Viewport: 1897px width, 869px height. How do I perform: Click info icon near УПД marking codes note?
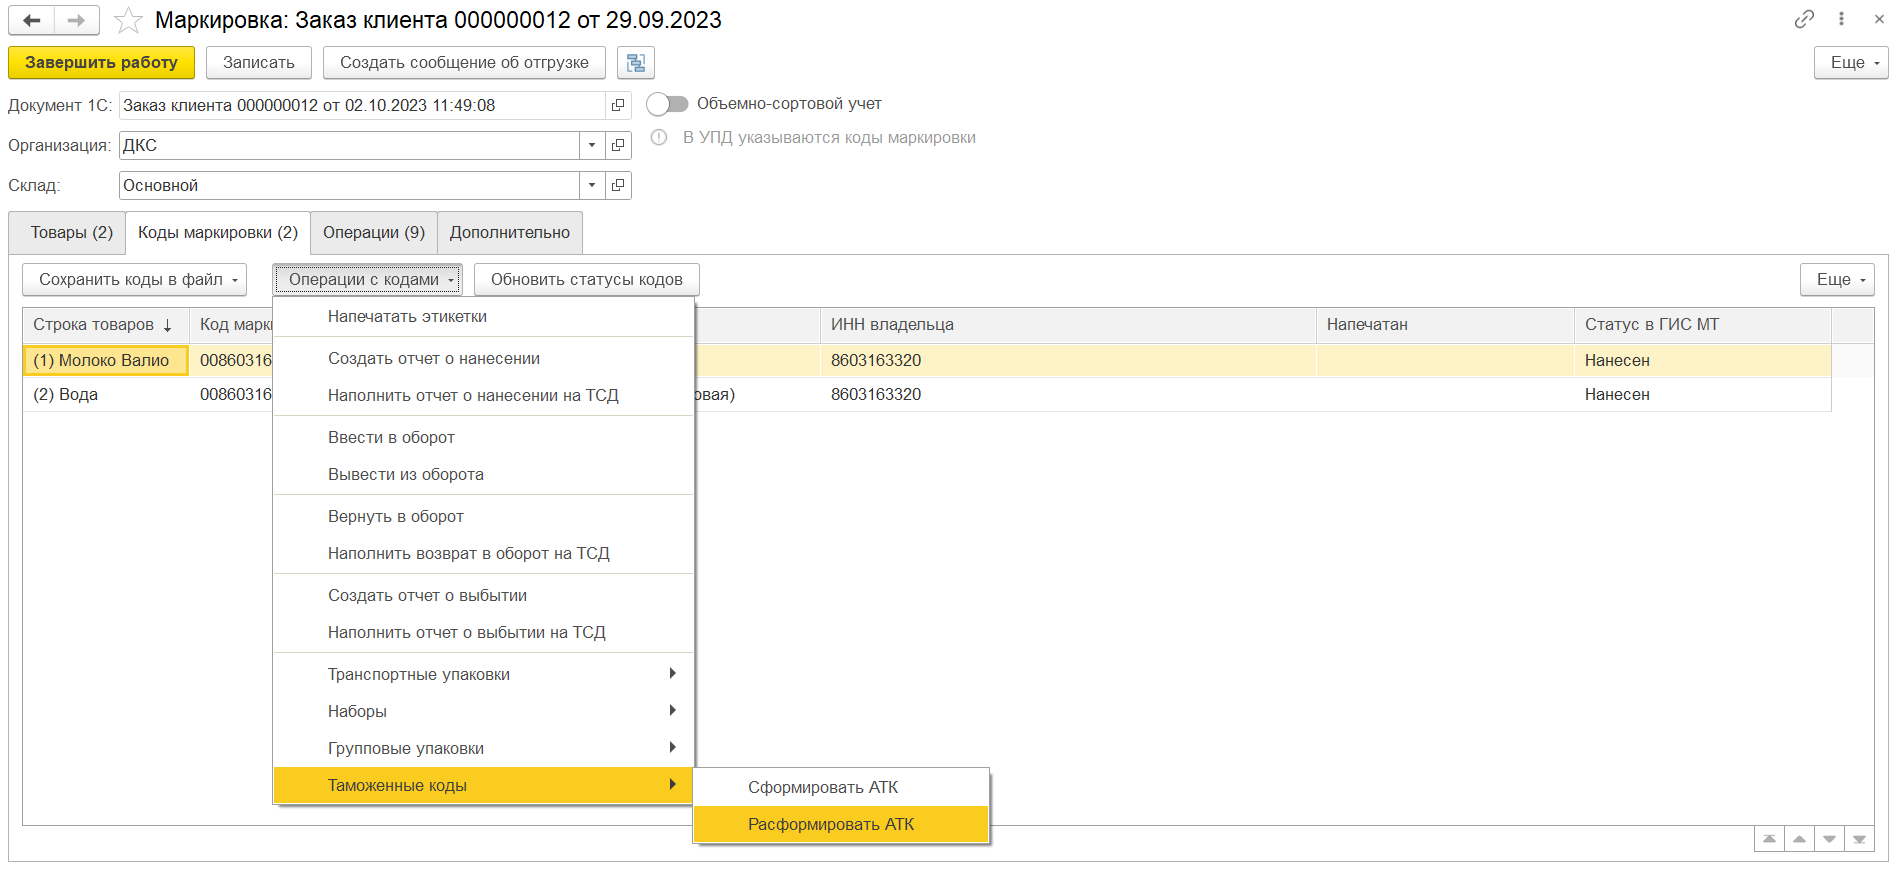[x=659, y=138]
